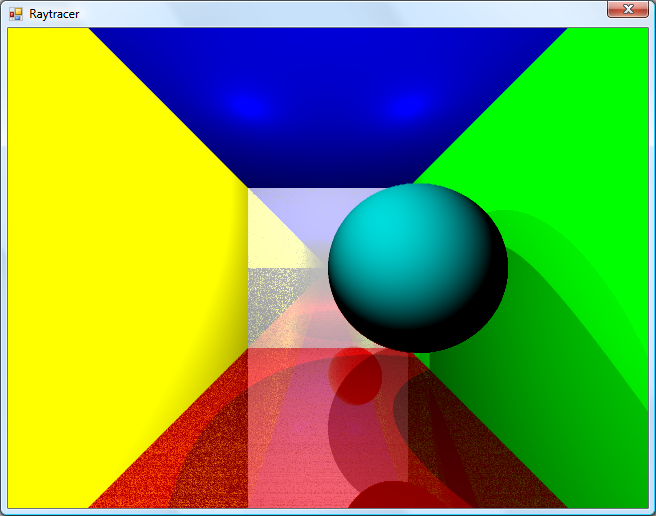Click the right light spot on the ceiling
The width and height of the screenshot is (656, 516).
click(405, 105)
